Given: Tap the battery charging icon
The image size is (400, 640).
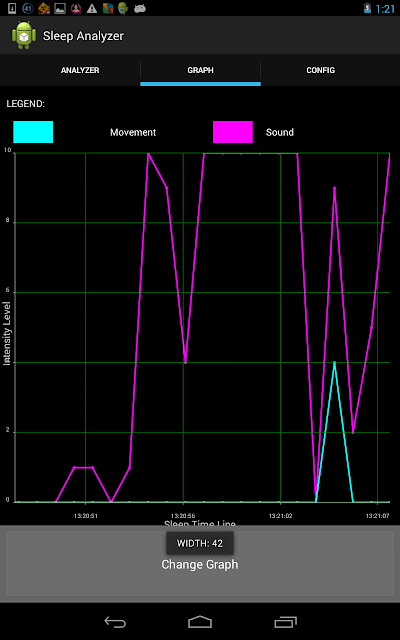Looking at the screenshot, I should coord(367,8).
